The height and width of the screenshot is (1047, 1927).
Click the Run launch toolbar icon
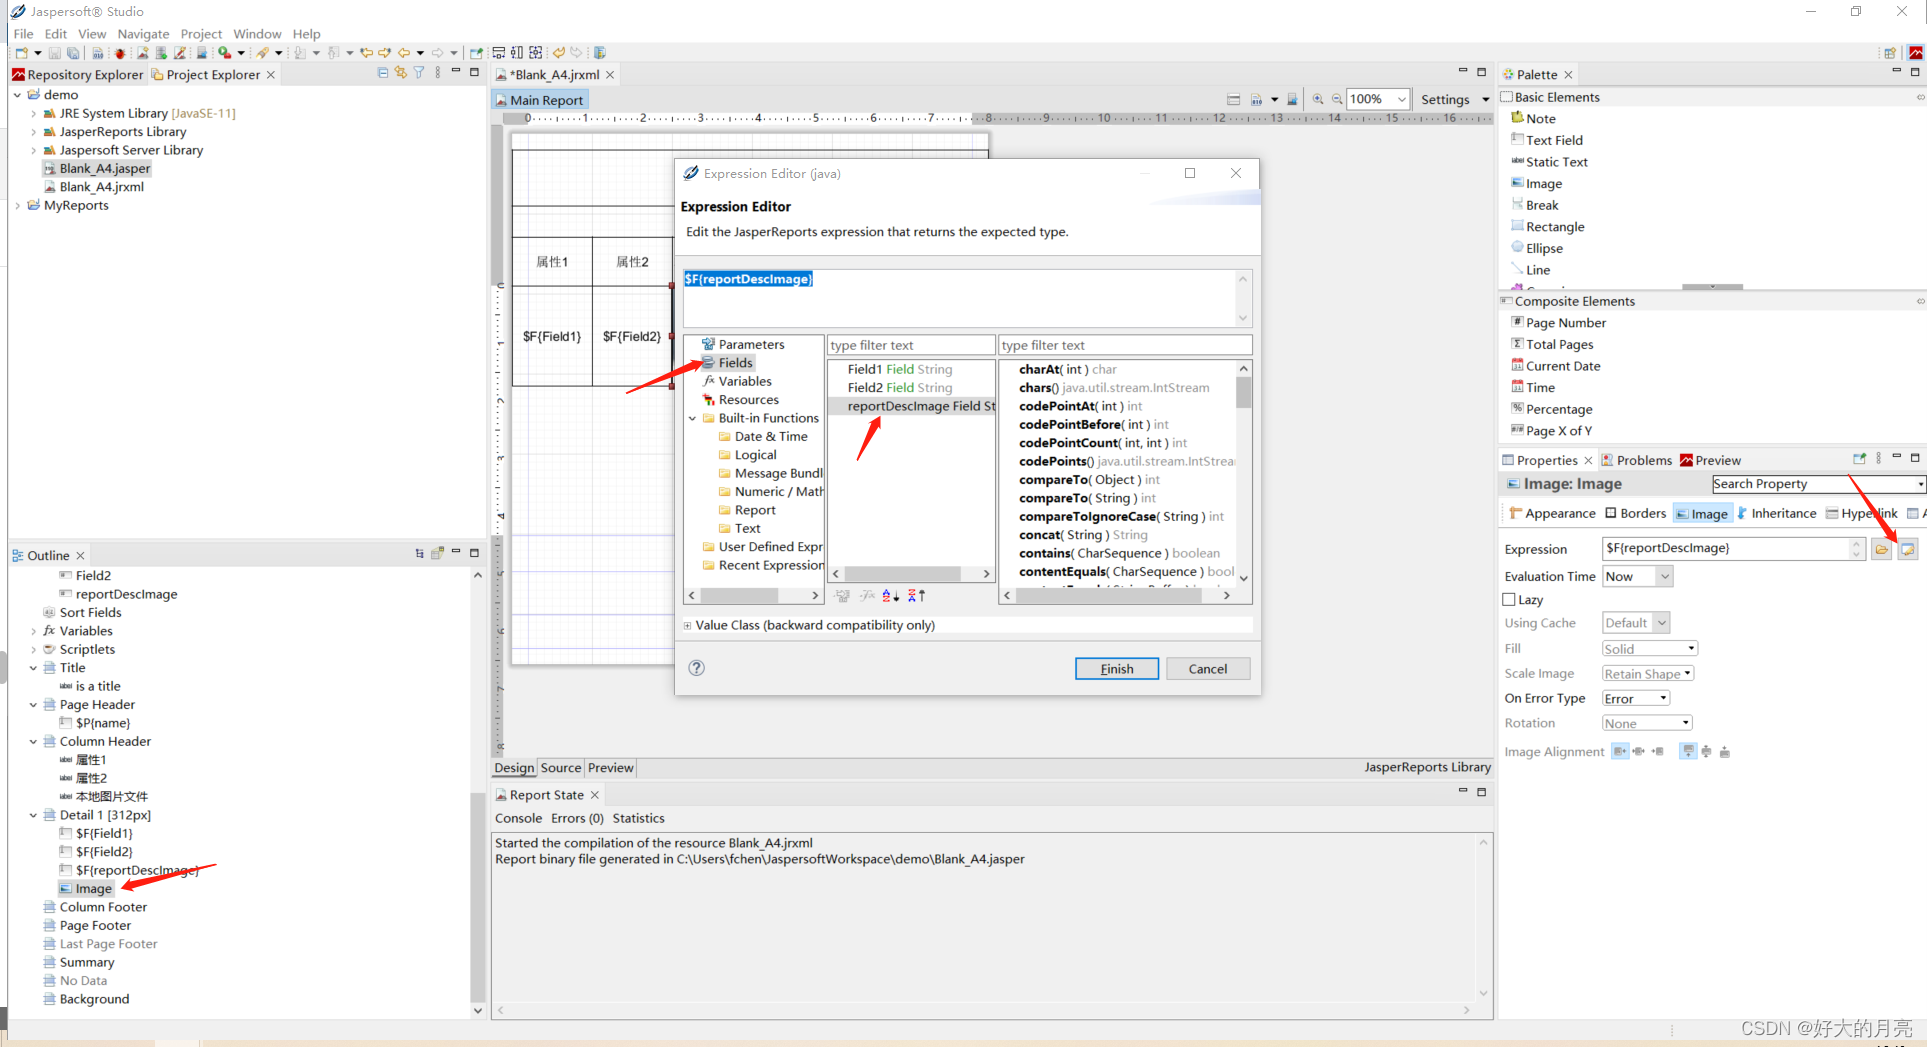225,53
